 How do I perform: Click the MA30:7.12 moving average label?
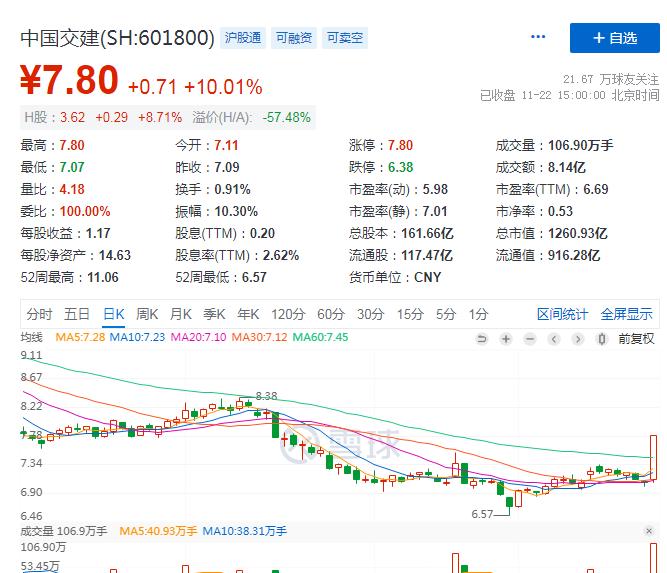[259, 337]
